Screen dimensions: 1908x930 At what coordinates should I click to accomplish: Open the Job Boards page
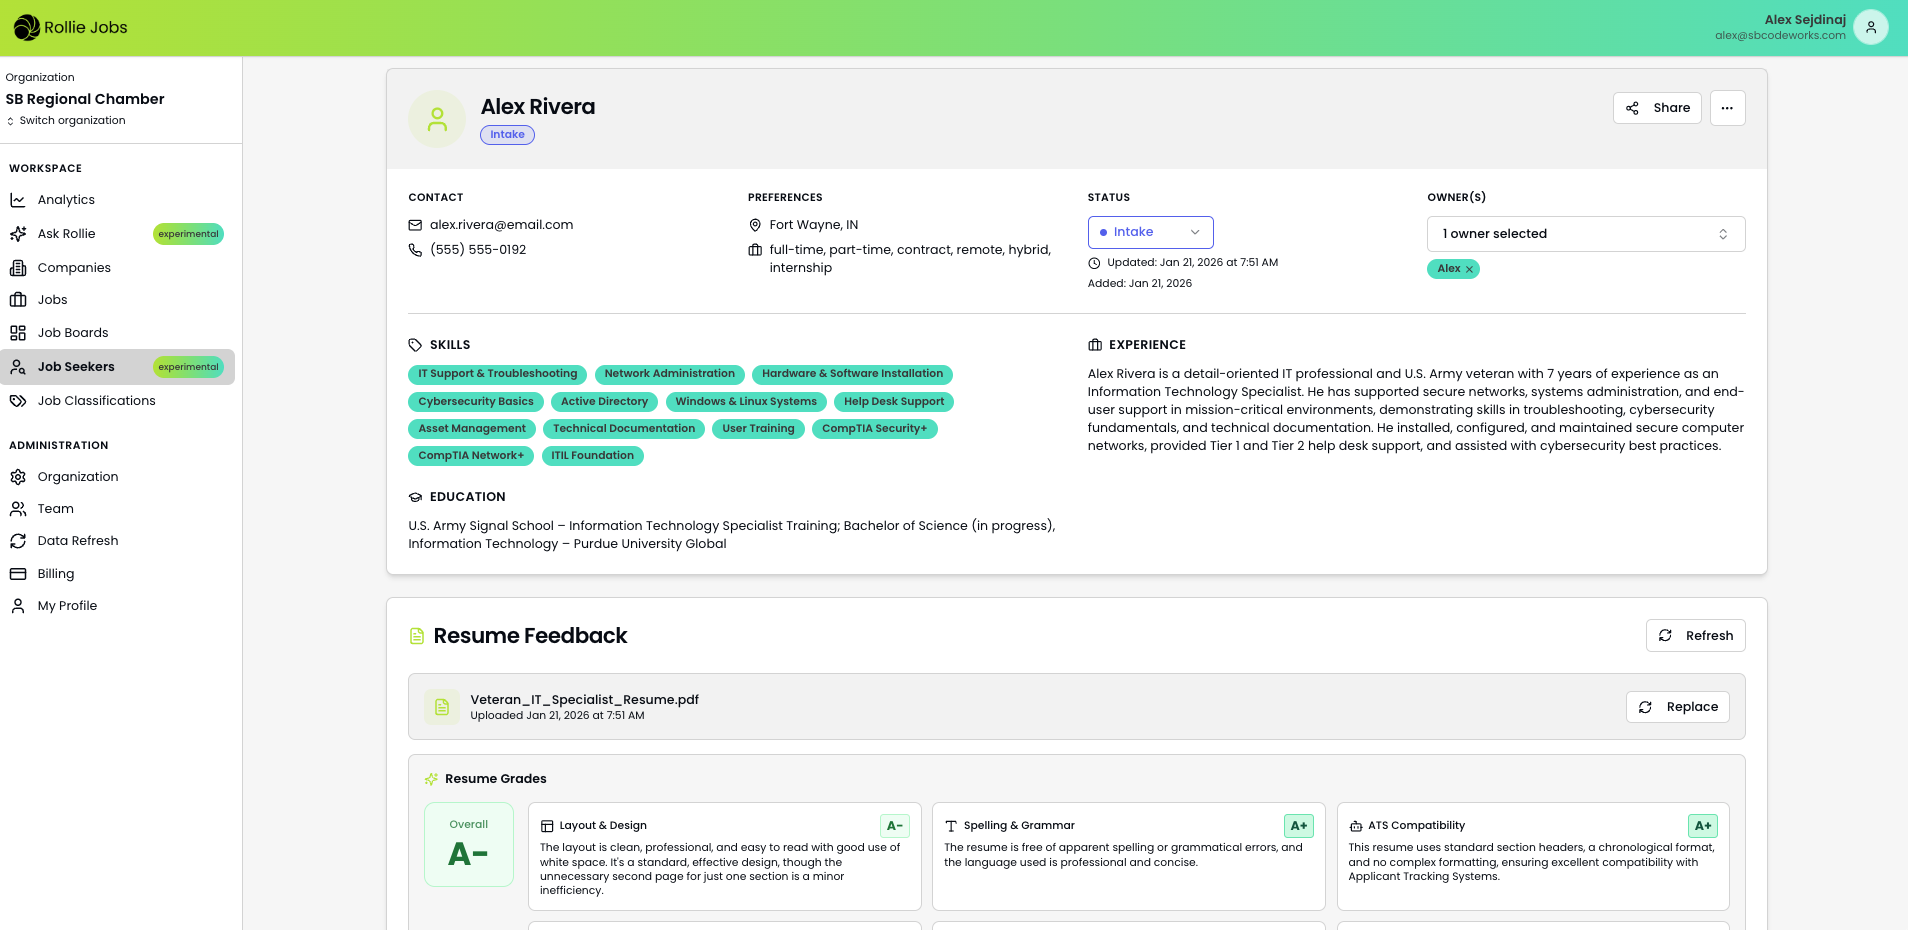[72, 332]
